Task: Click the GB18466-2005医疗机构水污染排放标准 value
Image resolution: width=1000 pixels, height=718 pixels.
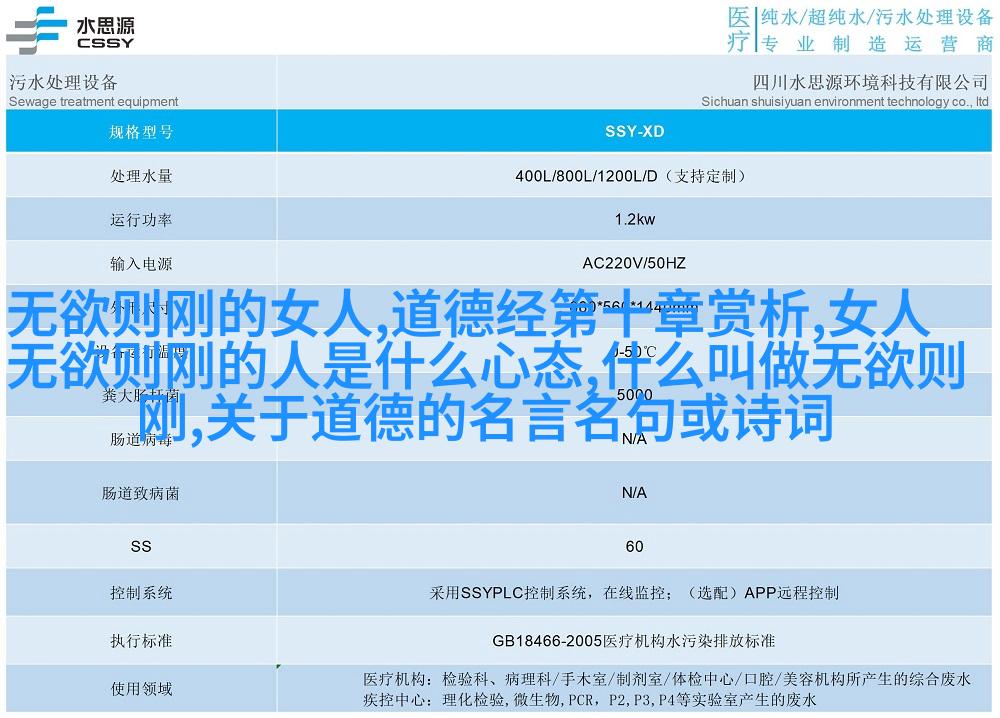Action: pos(633,641)
